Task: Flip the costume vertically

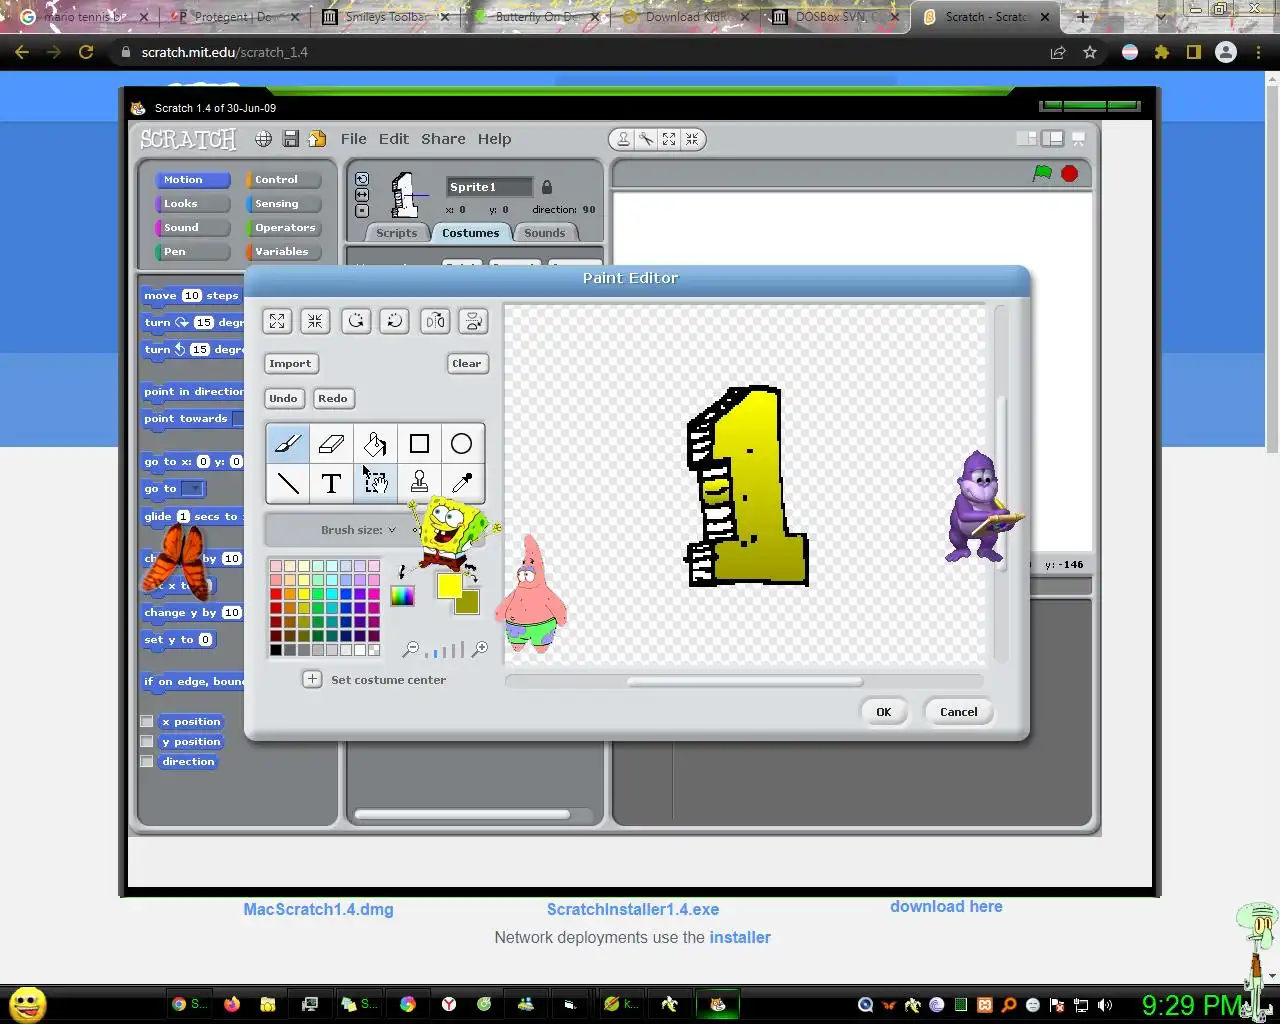Action: (x=473, y=321)
